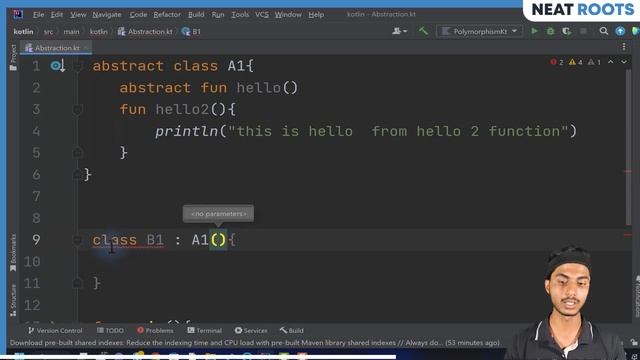Click the editor vertical scrollbar
The image size is (640, 360).
pos(629,147)
